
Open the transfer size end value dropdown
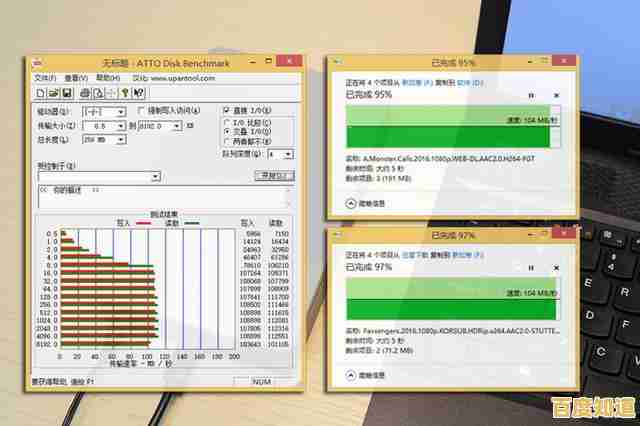tap(177, 126)
